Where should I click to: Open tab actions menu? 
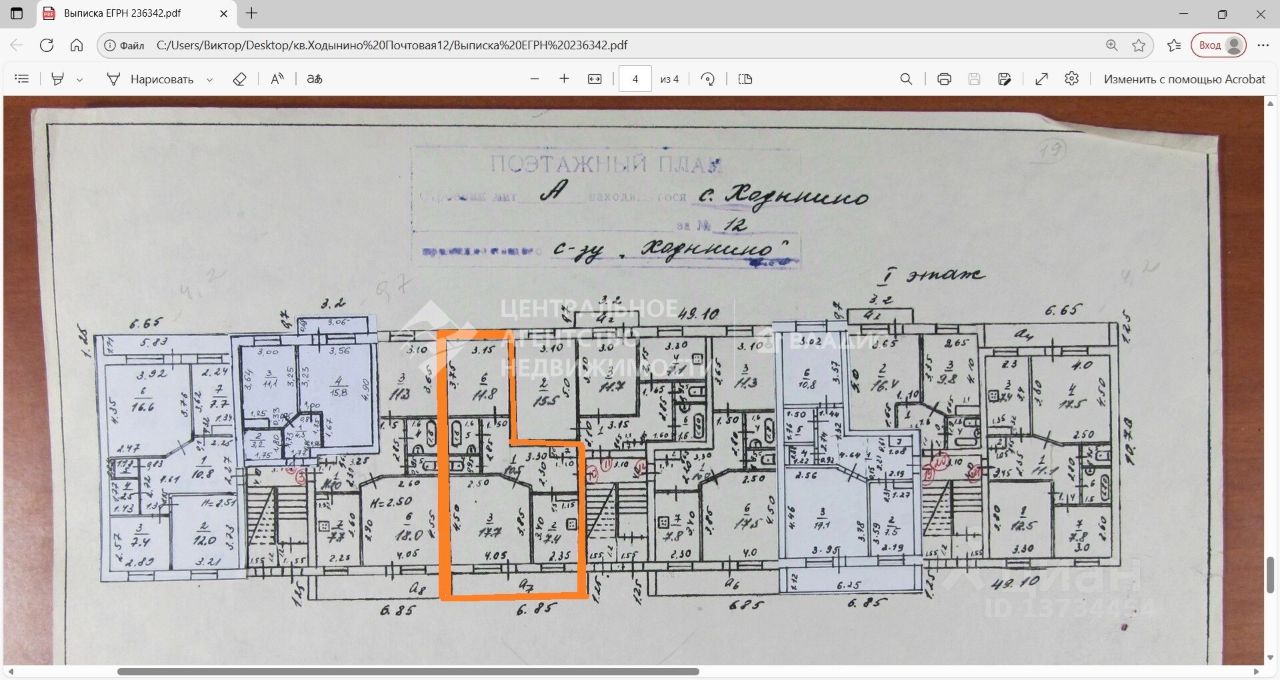click(16, 14)
